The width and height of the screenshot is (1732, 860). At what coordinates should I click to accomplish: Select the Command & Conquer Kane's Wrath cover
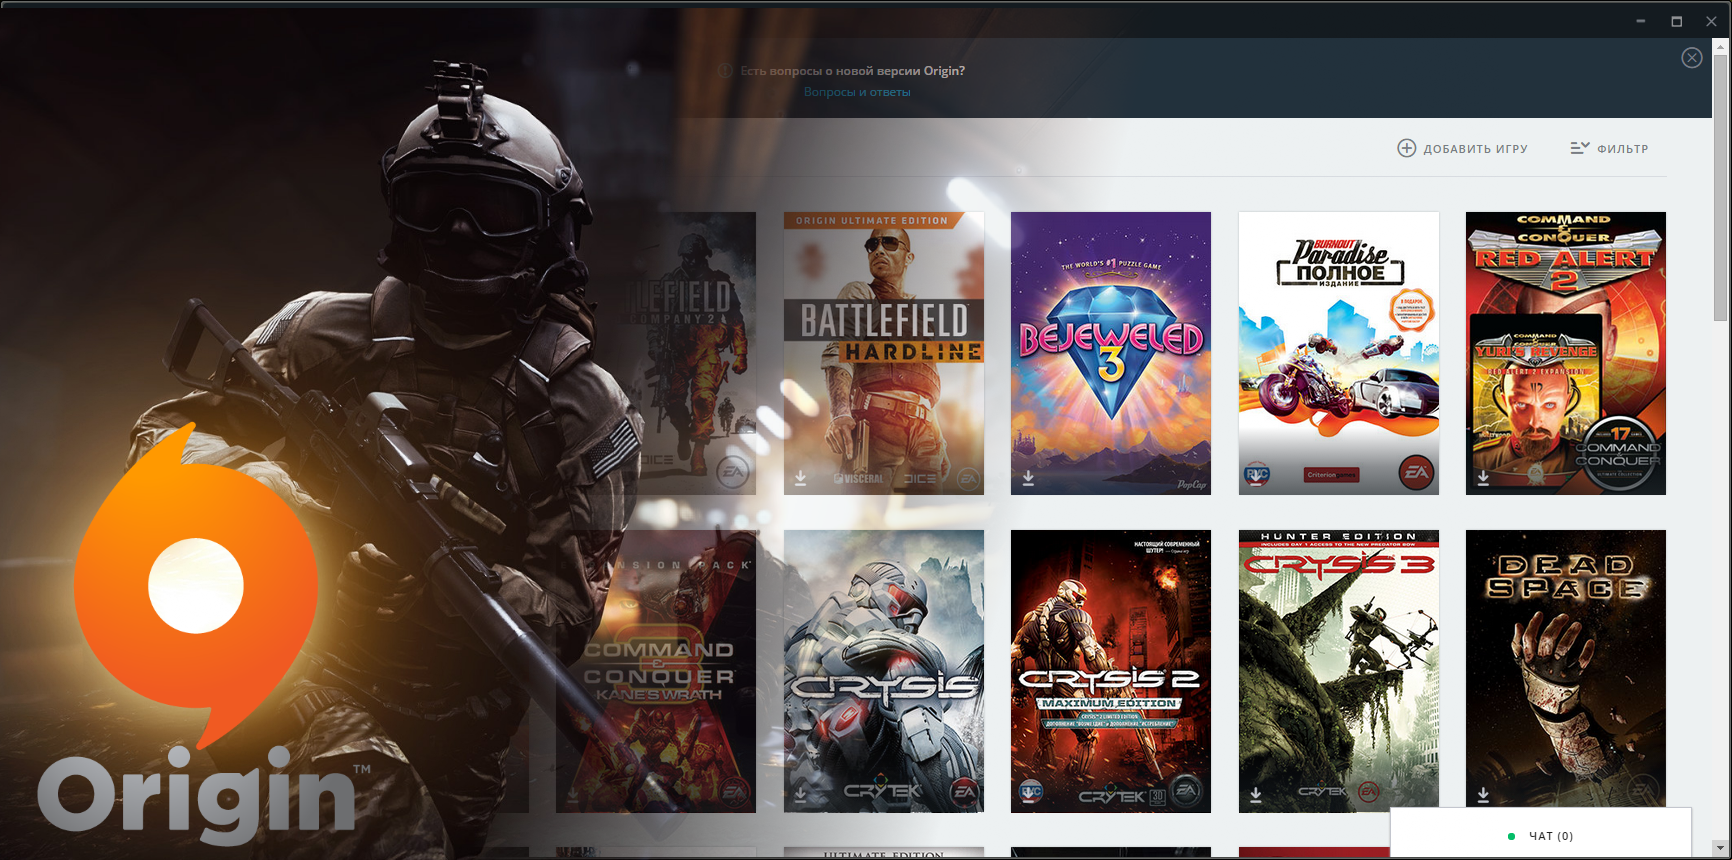coord(656,671)
